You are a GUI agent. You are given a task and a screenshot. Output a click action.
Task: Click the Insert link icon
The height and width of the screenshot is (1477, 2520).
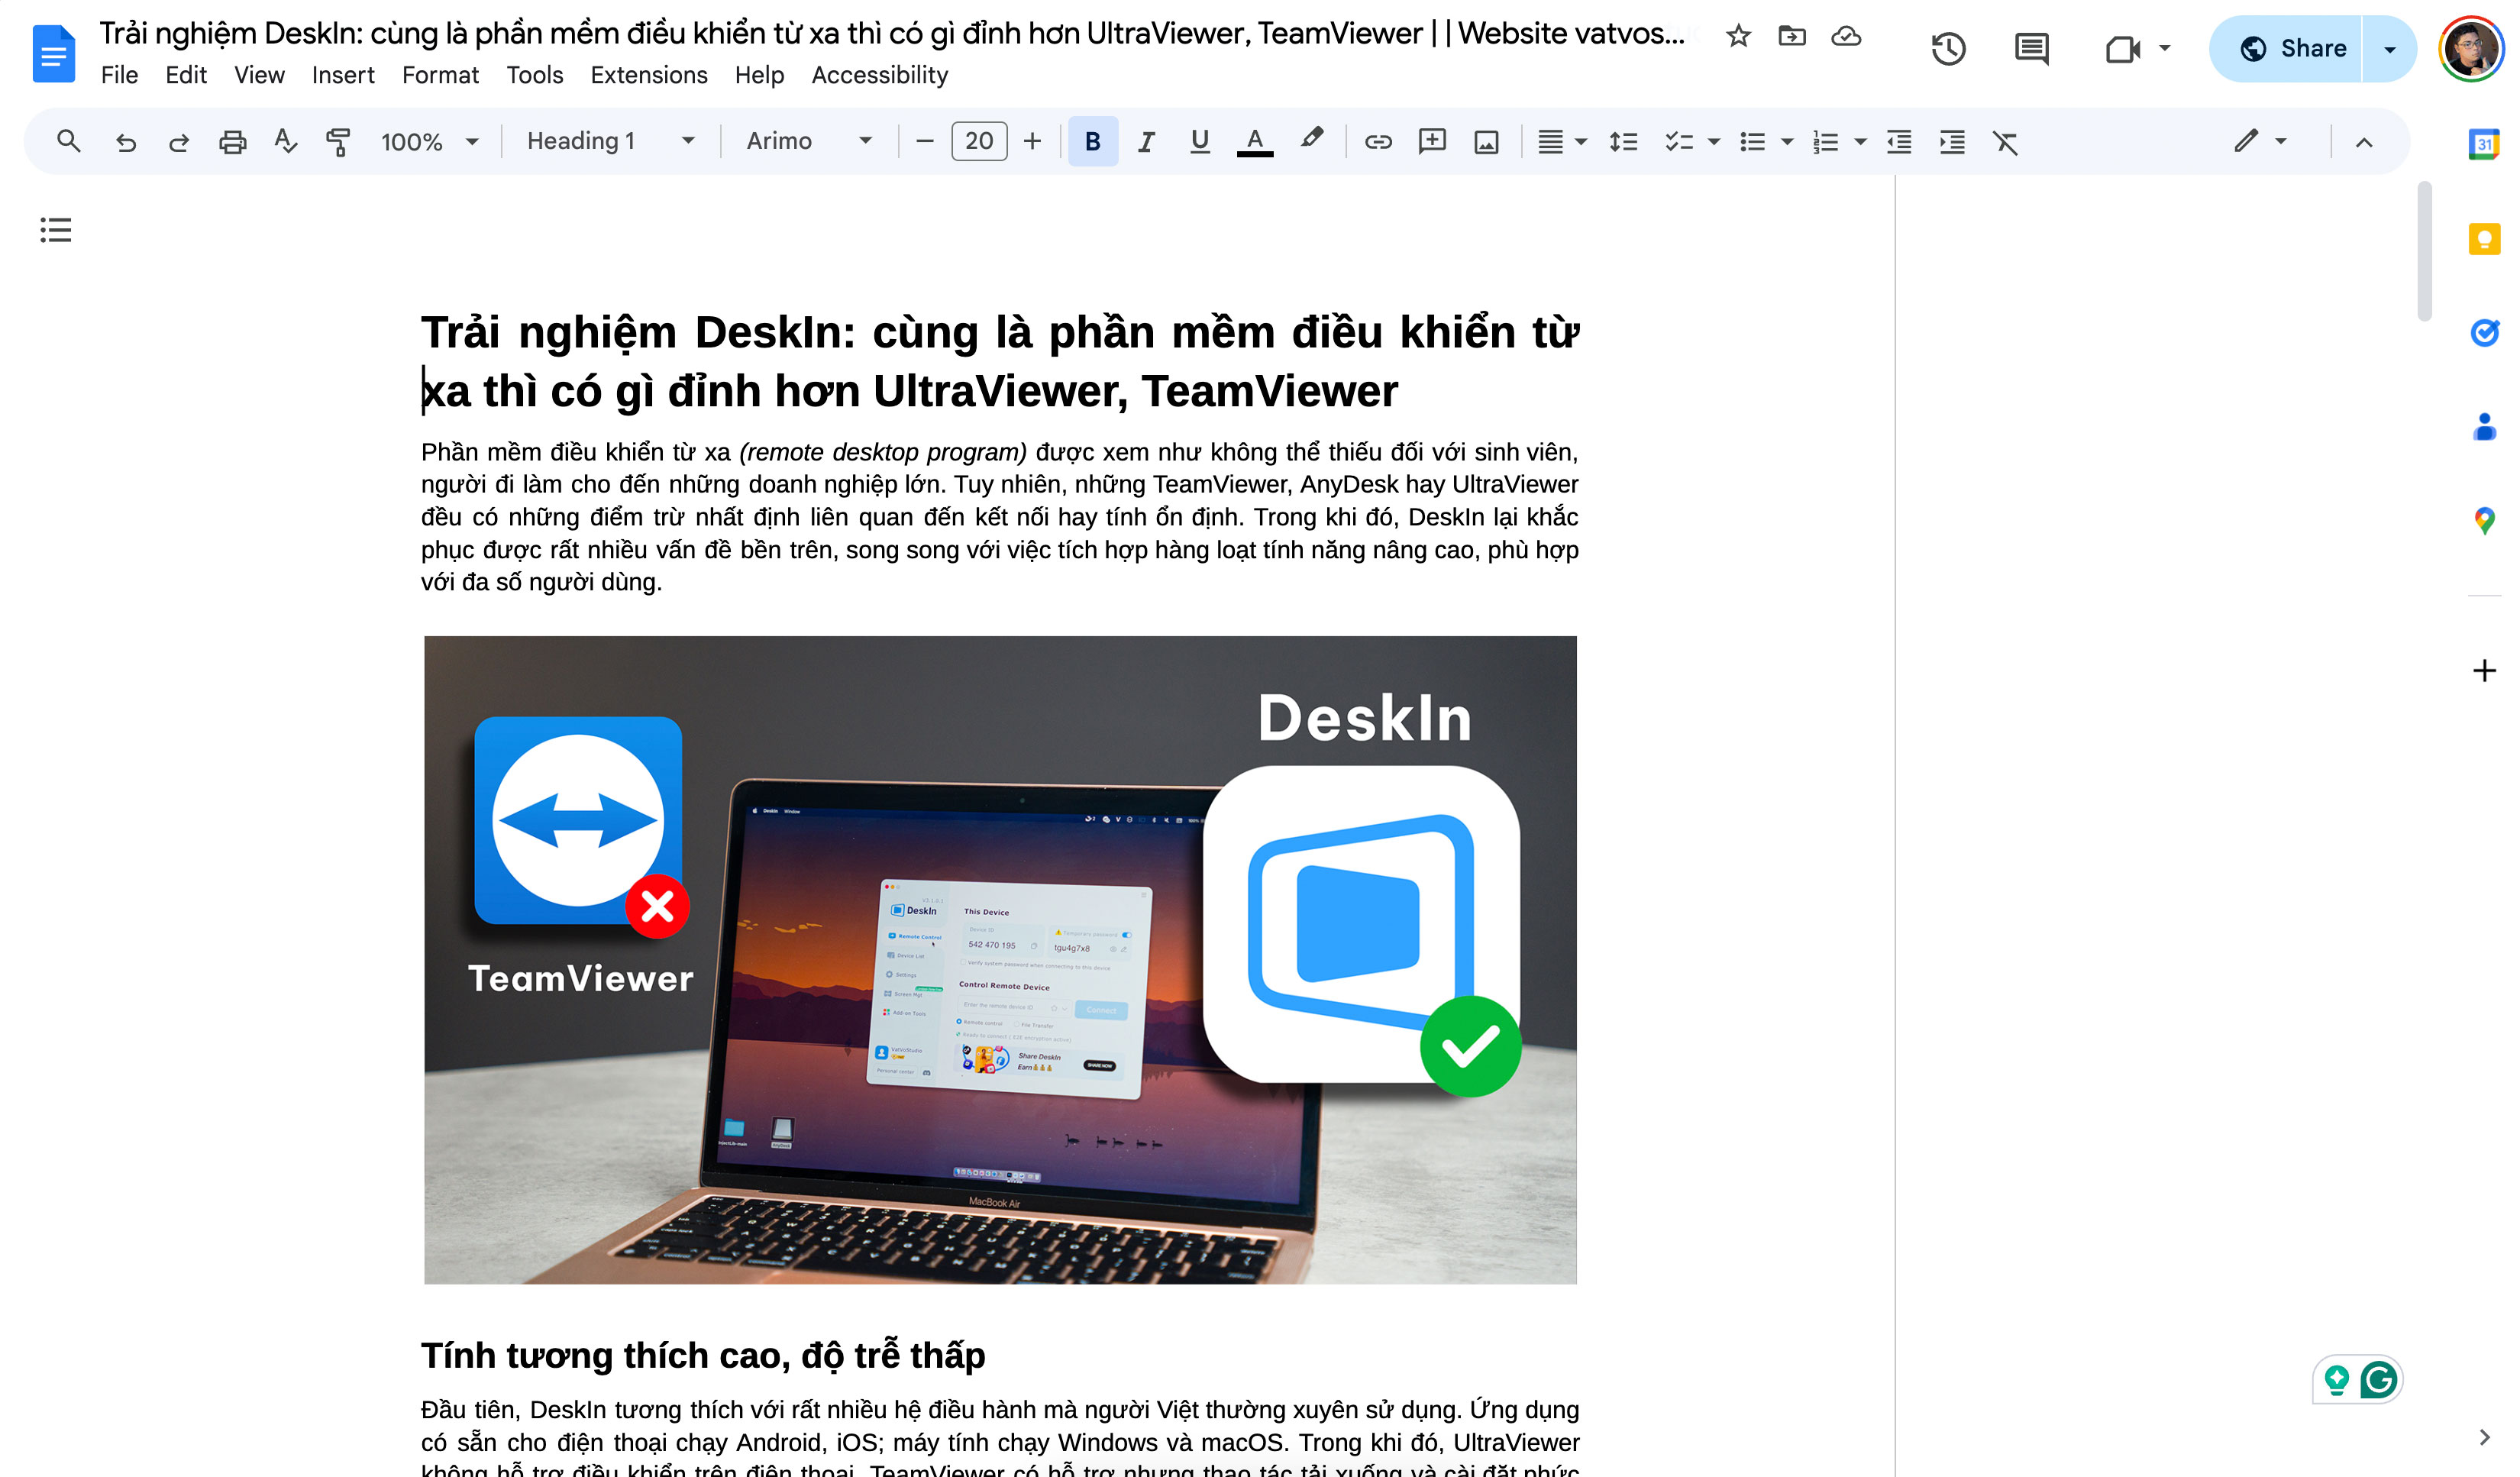(x=1378, y=141)
